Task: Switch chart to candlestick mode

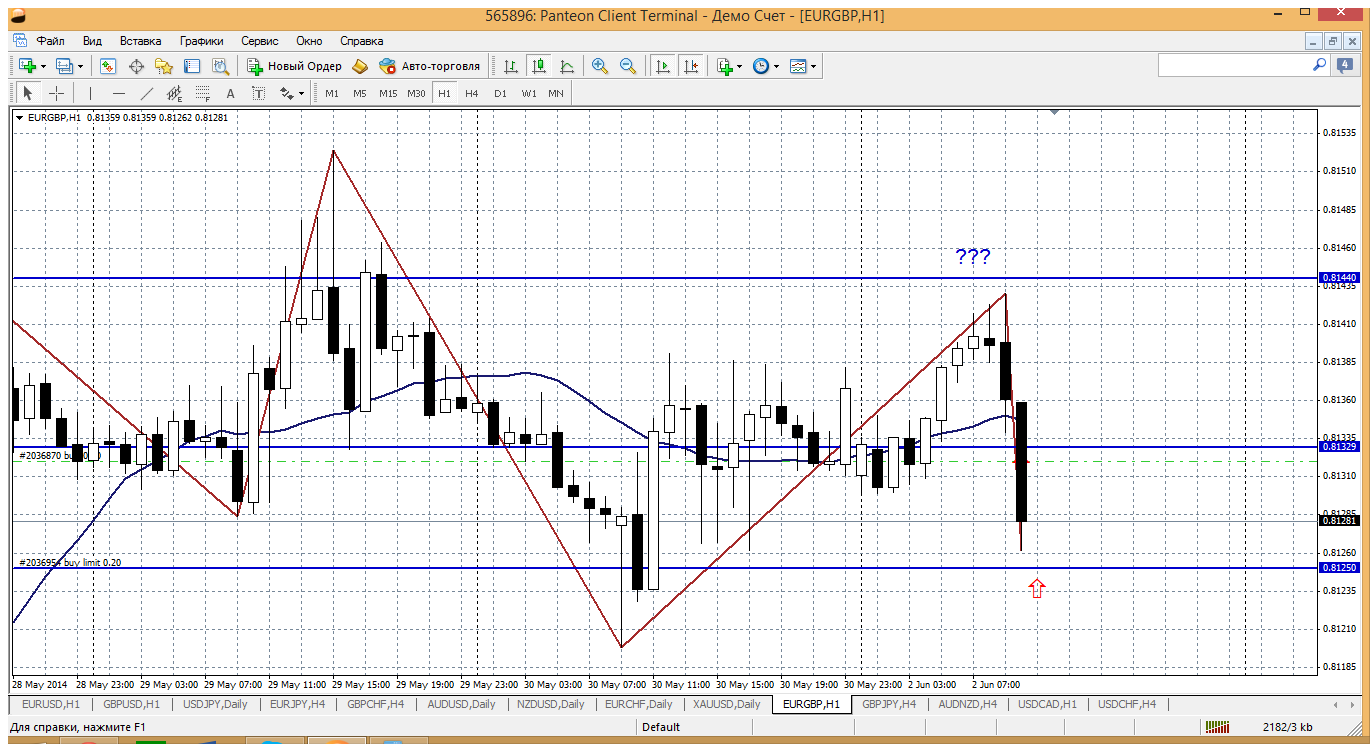Action: [539, 66]
